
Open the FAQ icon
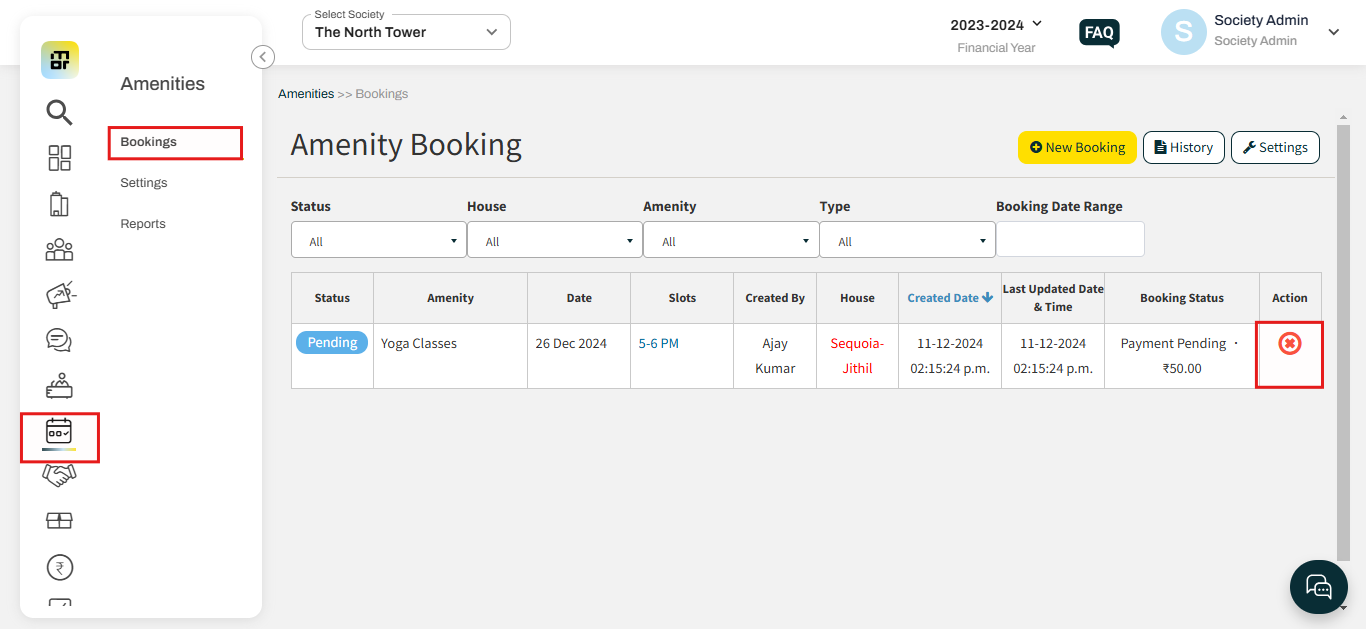(1099, 33)
